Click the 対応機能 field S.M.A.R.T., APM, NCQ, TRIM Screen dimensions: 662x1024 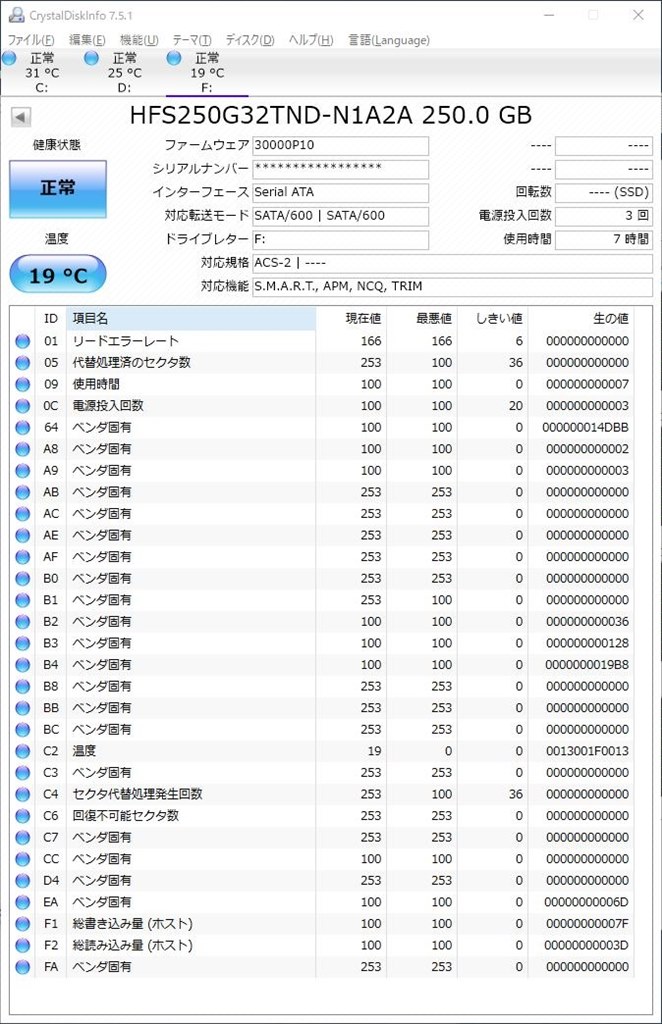pyautogui.click(x=452, y=287)
